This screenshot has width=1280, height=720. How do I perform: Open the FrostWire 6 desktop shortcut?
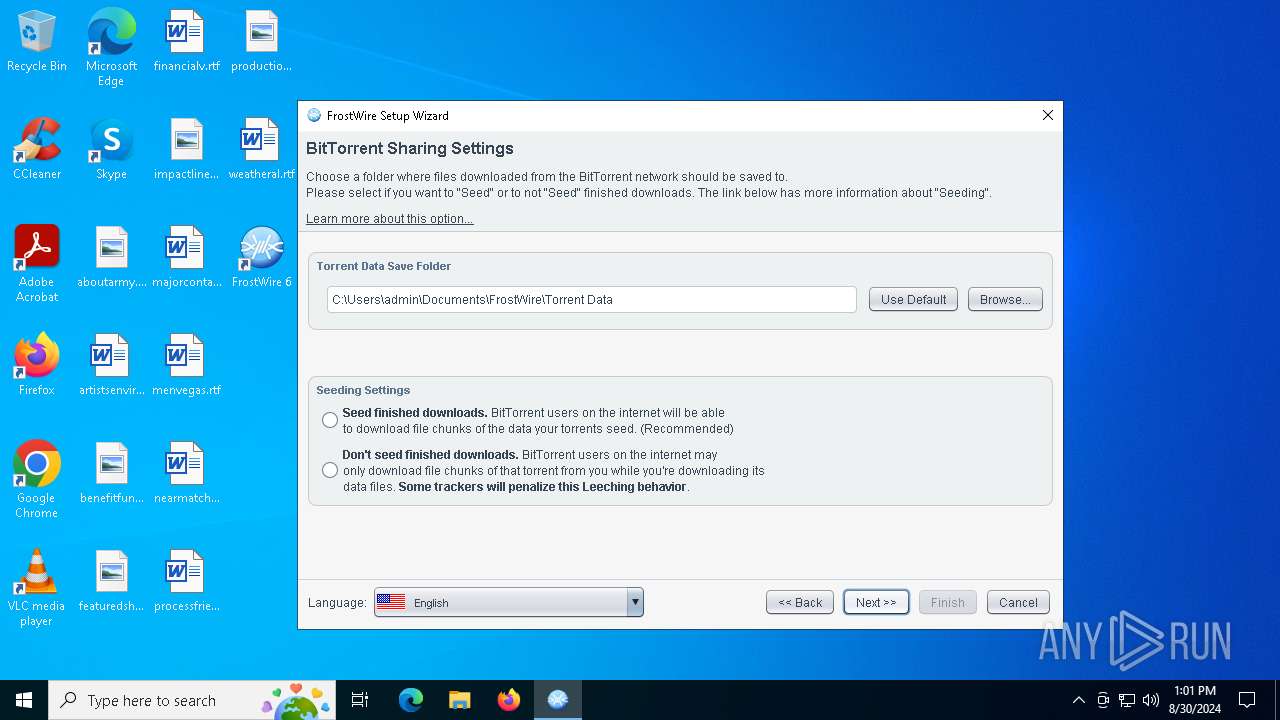point(261,258)
